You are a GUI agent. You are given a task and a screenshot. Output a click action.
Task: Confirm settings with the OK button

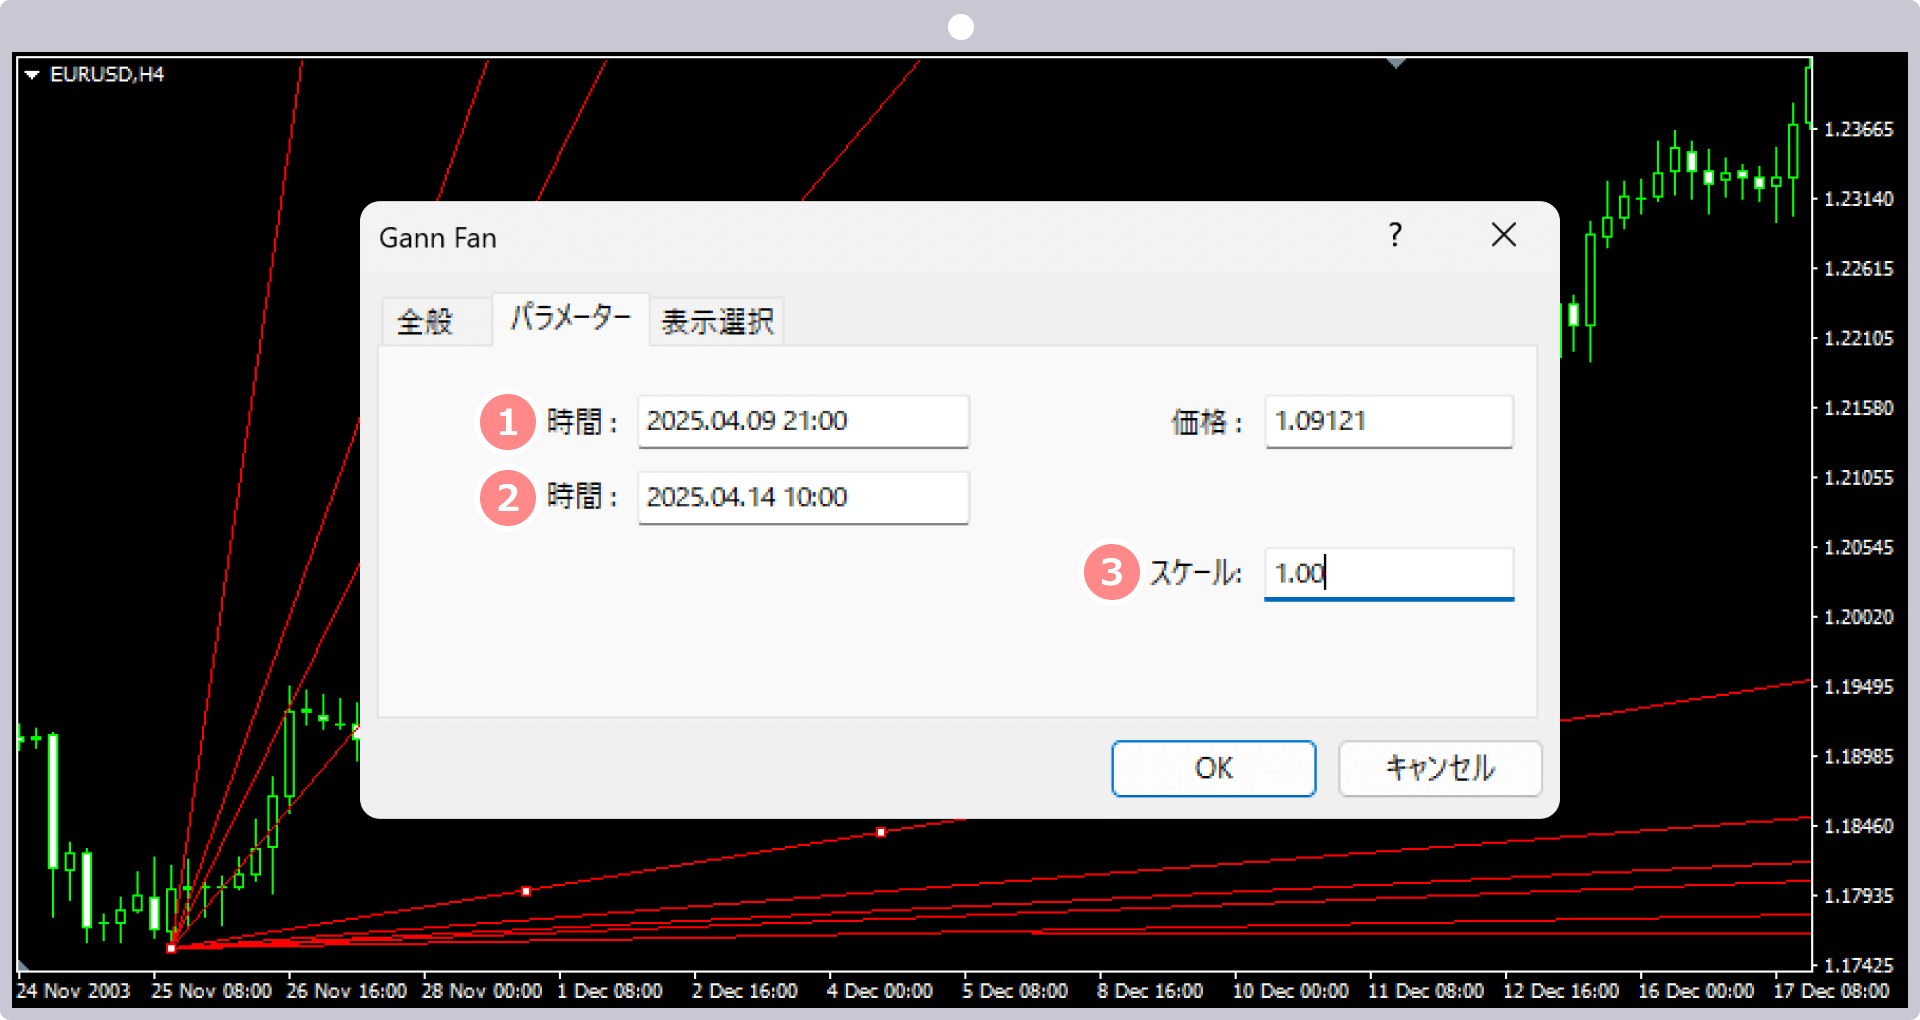point(1213,768)
